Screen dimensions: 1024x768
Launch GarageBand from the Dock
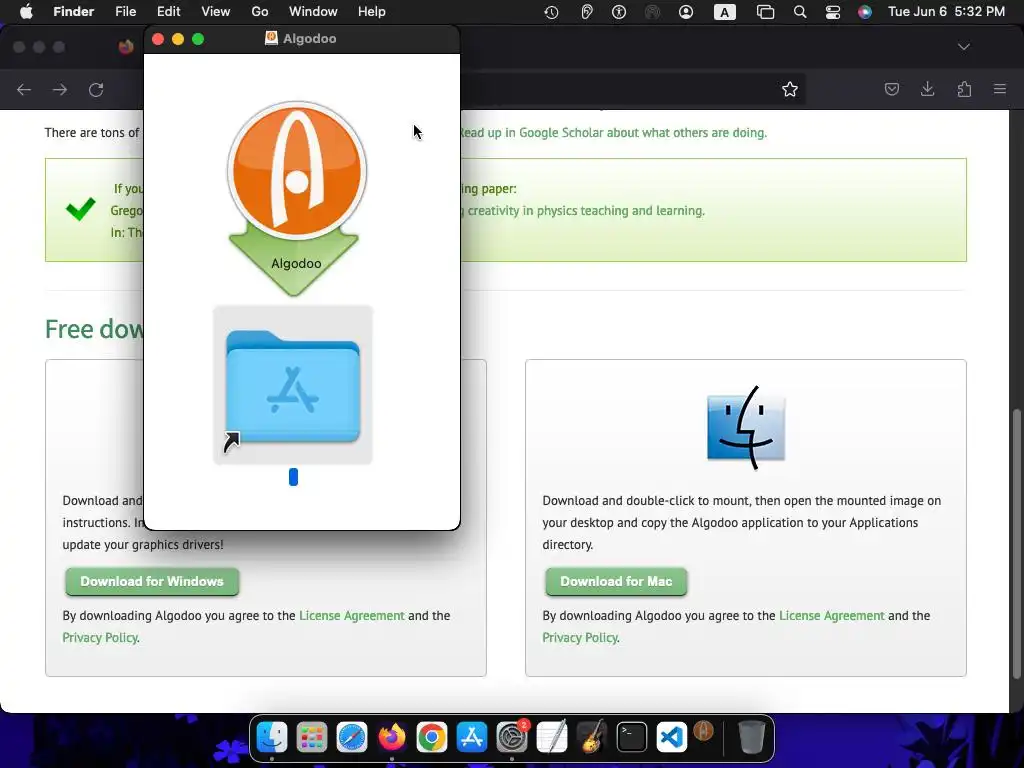pyautogui.click(x=592, y=737)
